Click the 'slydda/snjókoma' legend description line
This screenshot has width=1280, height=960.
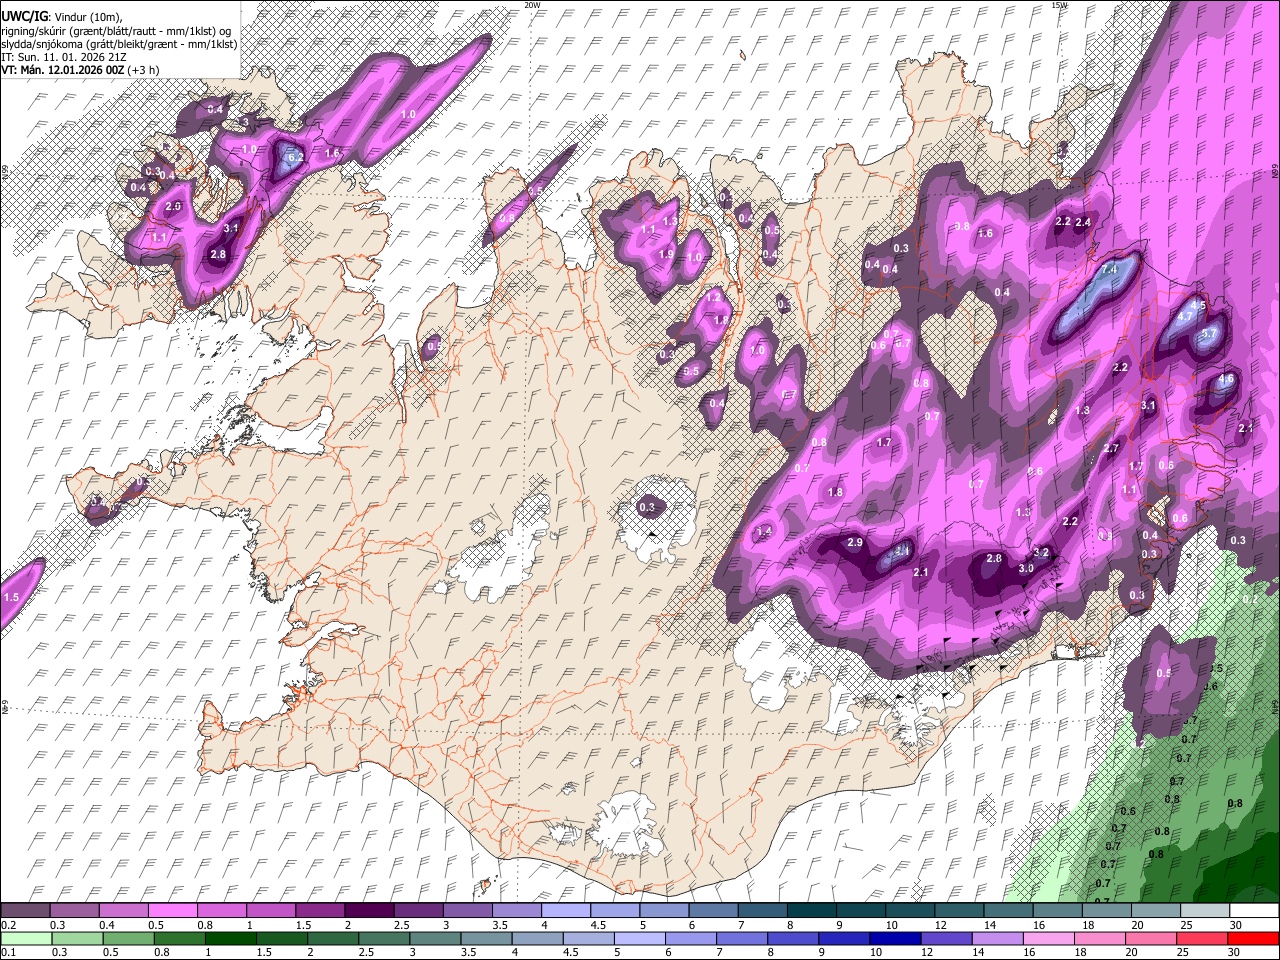tap(118, 44)
